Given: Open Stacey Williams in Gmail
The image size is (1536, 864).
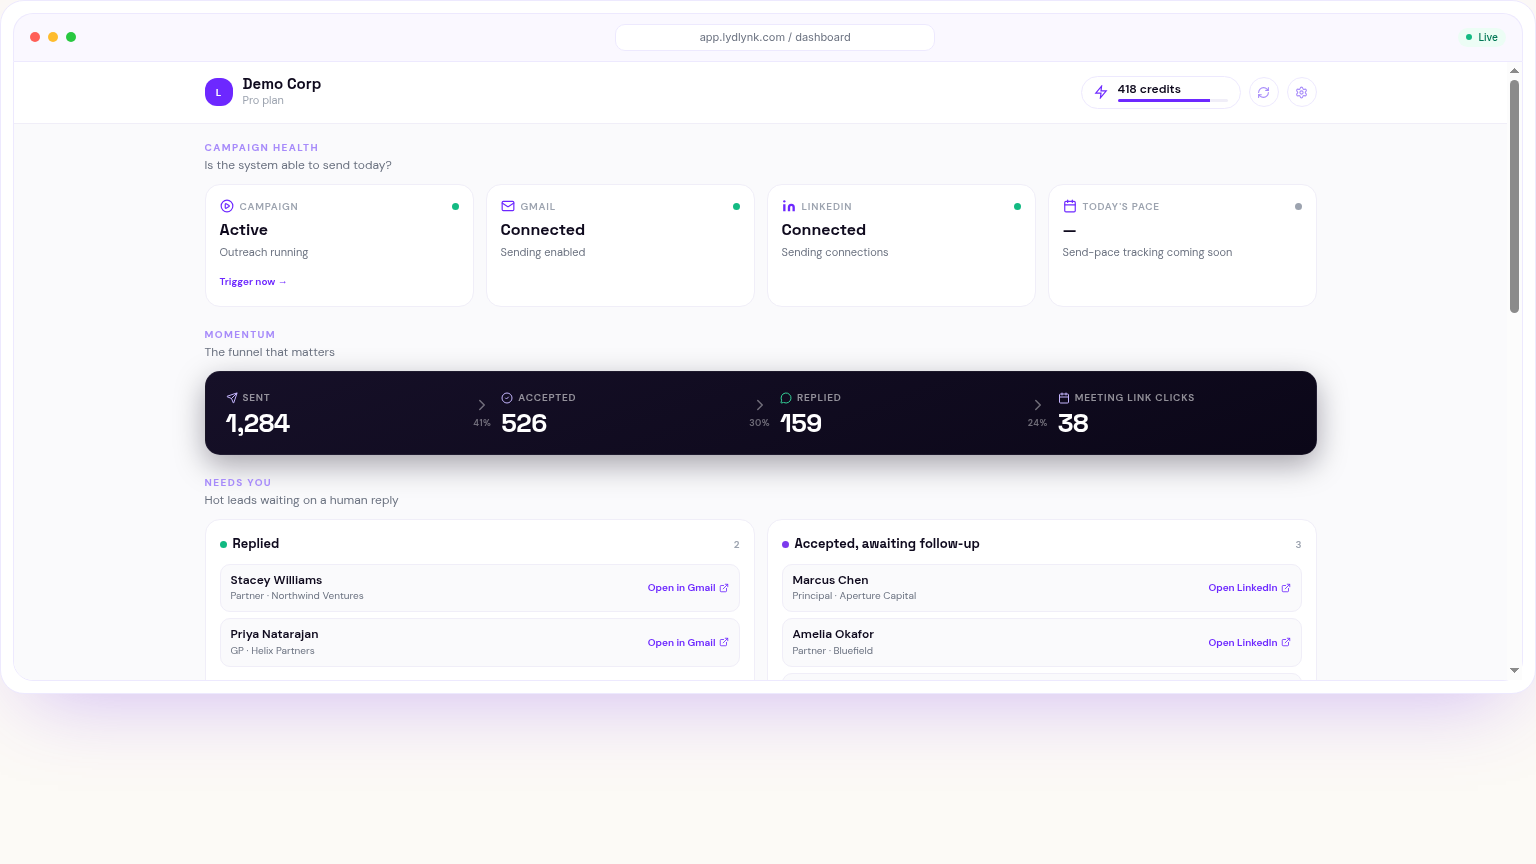Looking at the screenshot, I should coord(688,588).
